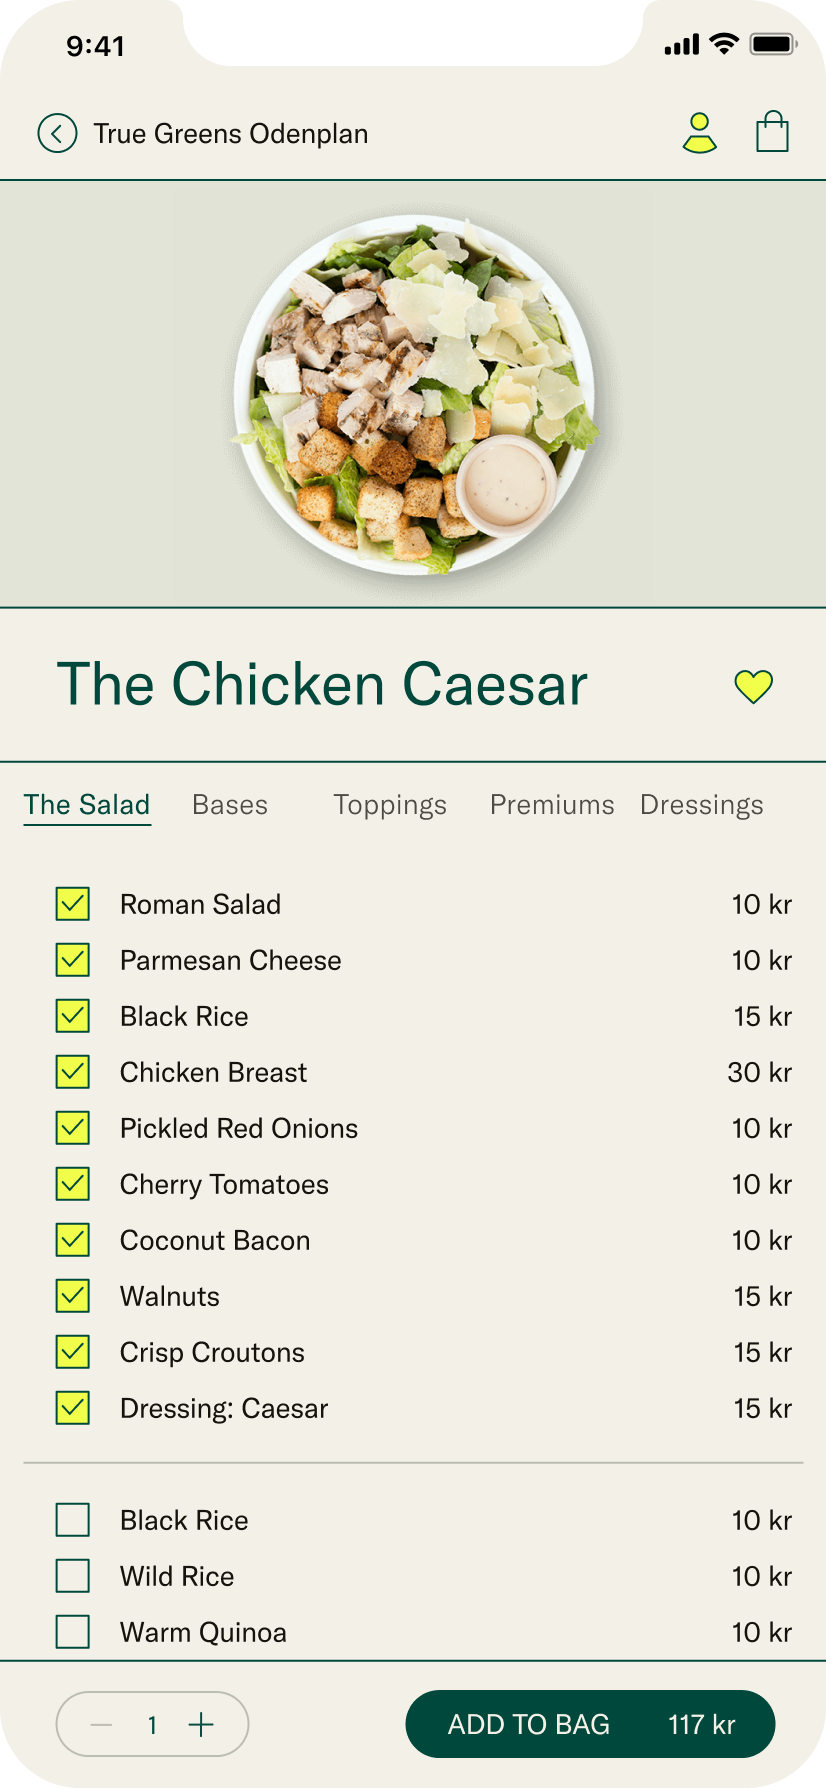Screen dimensions: 826x1788
Task: Tap the Caesar salad bowl photo
Action: click(x=414, y=395)
